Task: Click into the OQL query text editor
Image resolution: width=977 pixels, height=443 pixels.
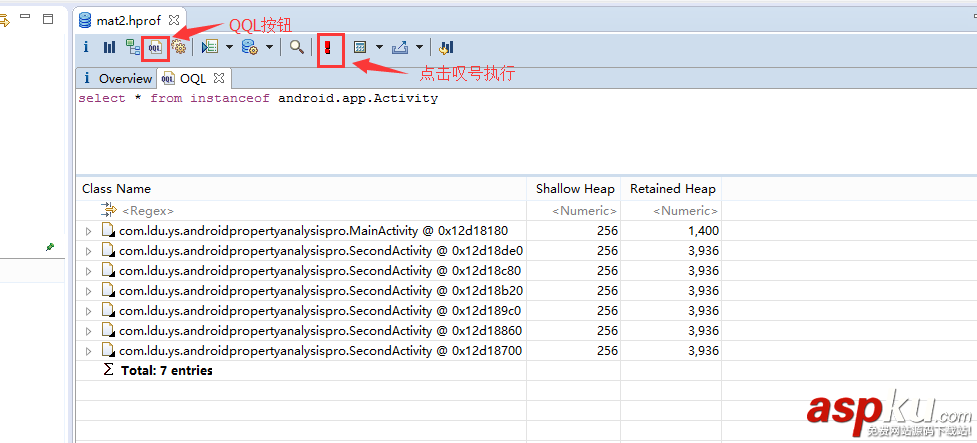Action: pos(526,131)
